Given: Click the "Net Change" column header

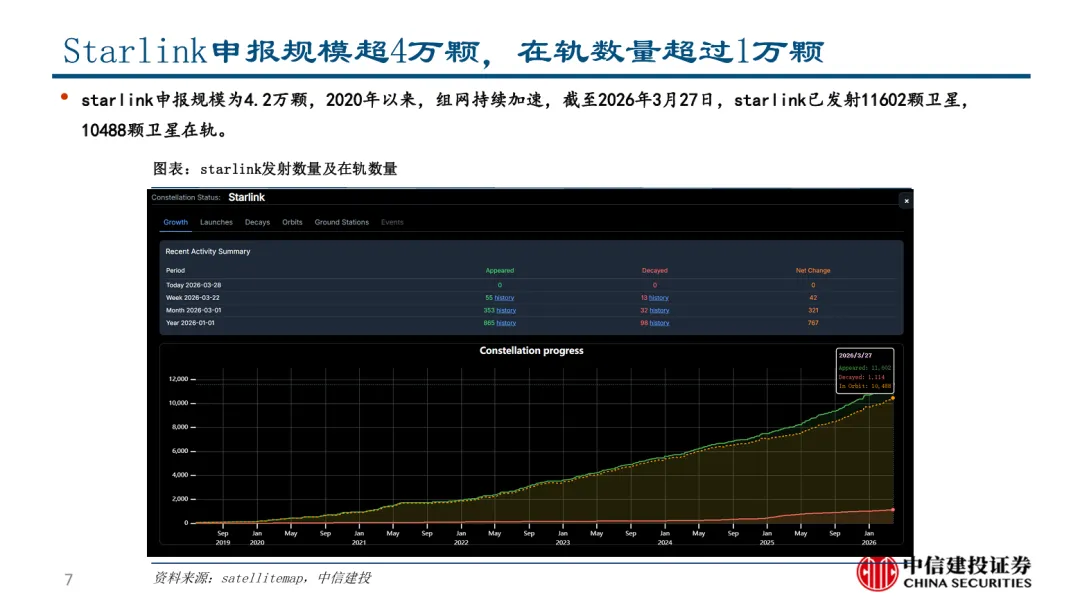Looking at the screenshot, I should pos(813,271).
